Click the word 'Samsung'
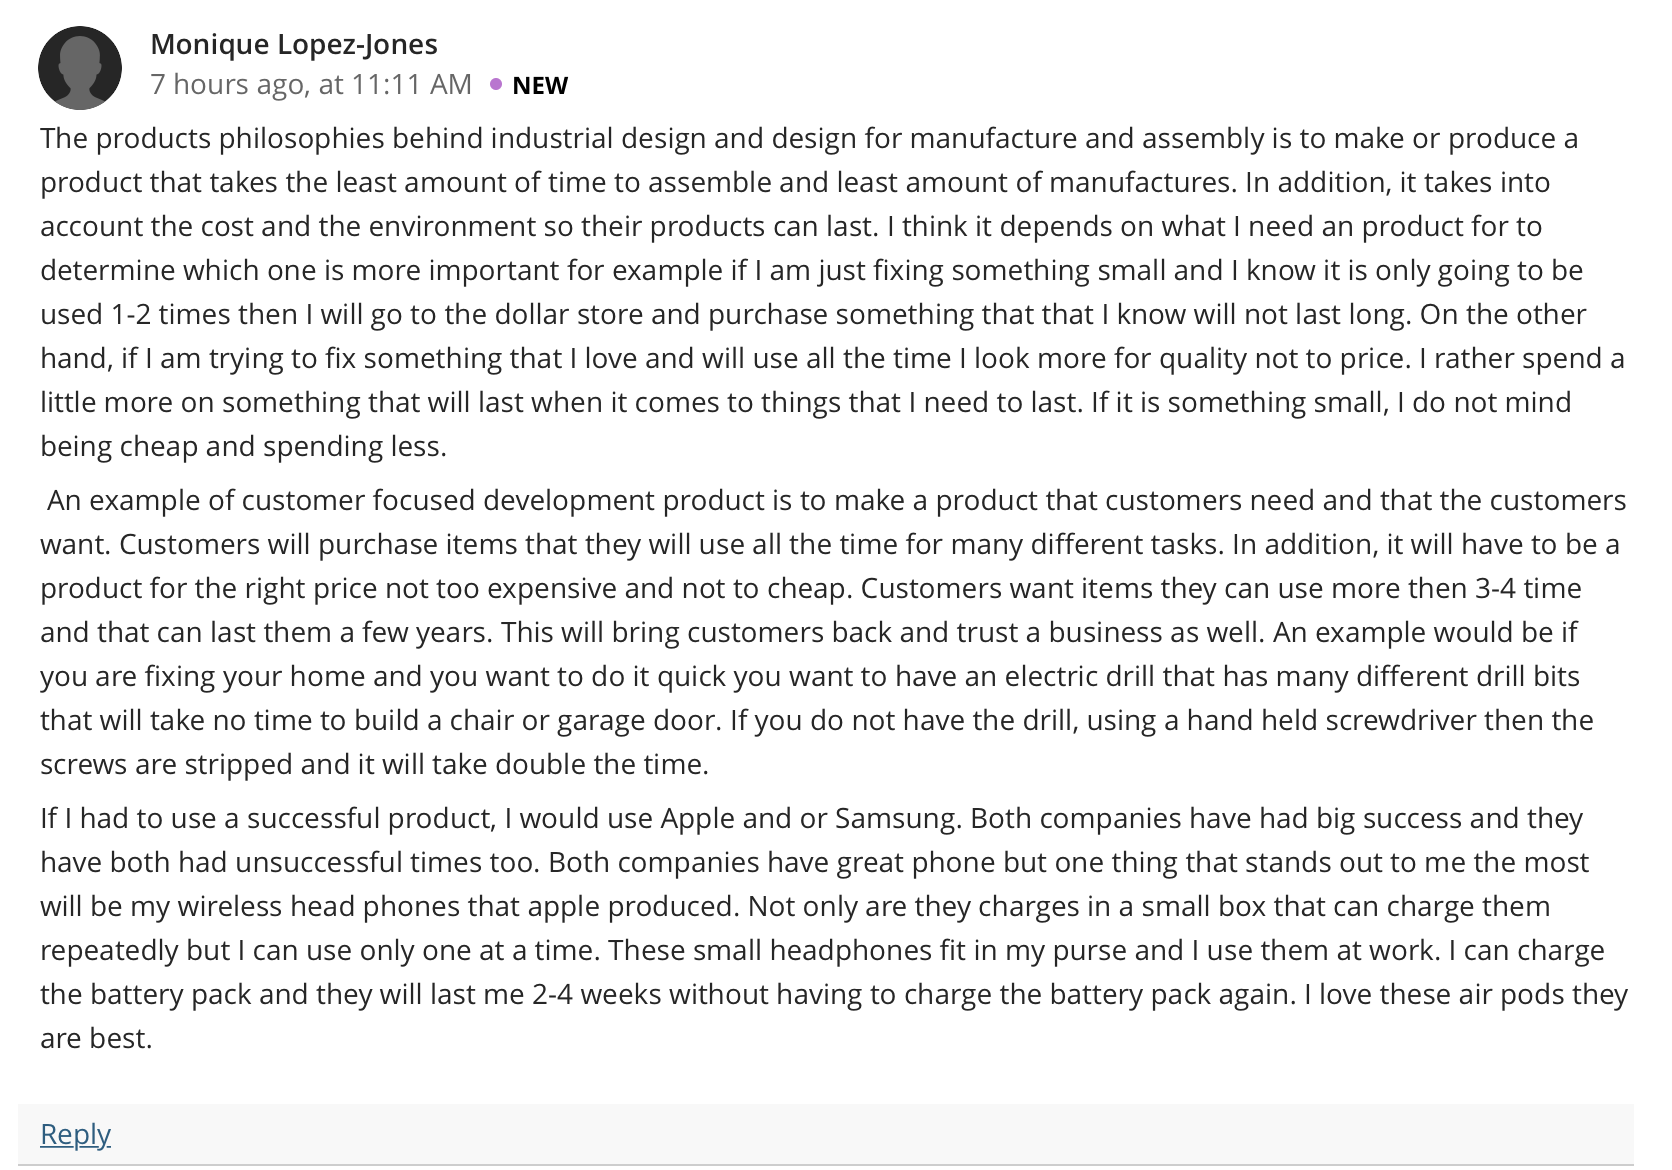The width and height of the screenshot is (1672, 1170). pyautogui.click(x=896, y=818)
